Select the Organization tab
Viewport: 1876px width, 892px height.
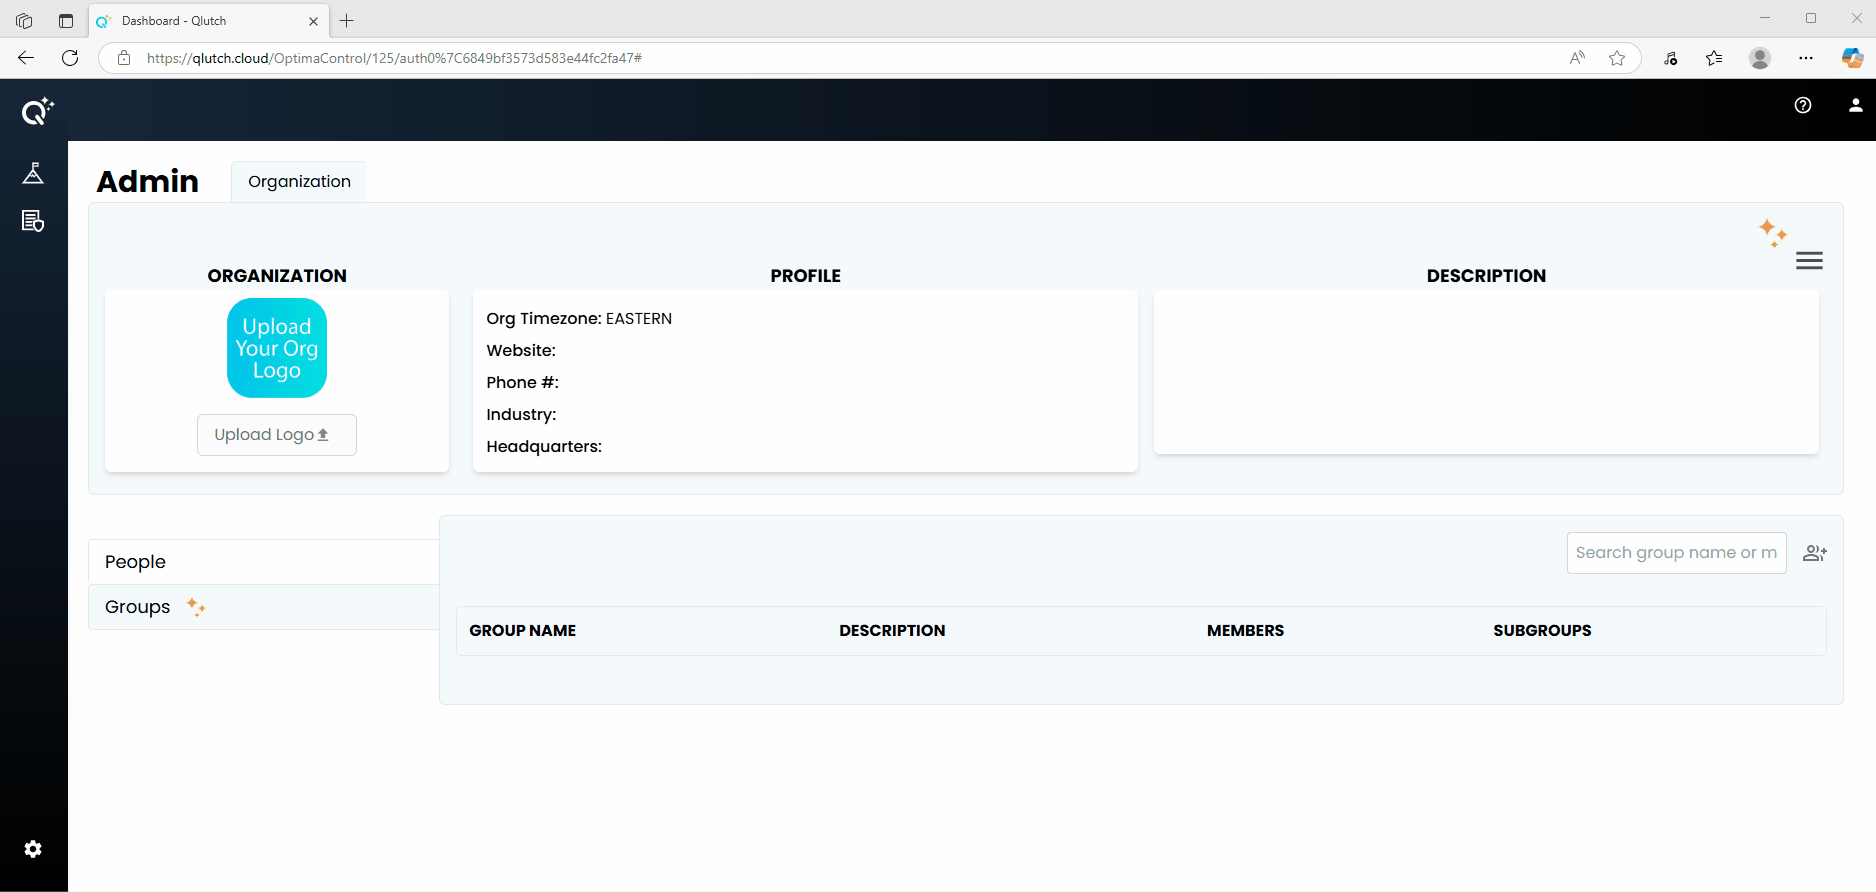(x=299, y=182)
